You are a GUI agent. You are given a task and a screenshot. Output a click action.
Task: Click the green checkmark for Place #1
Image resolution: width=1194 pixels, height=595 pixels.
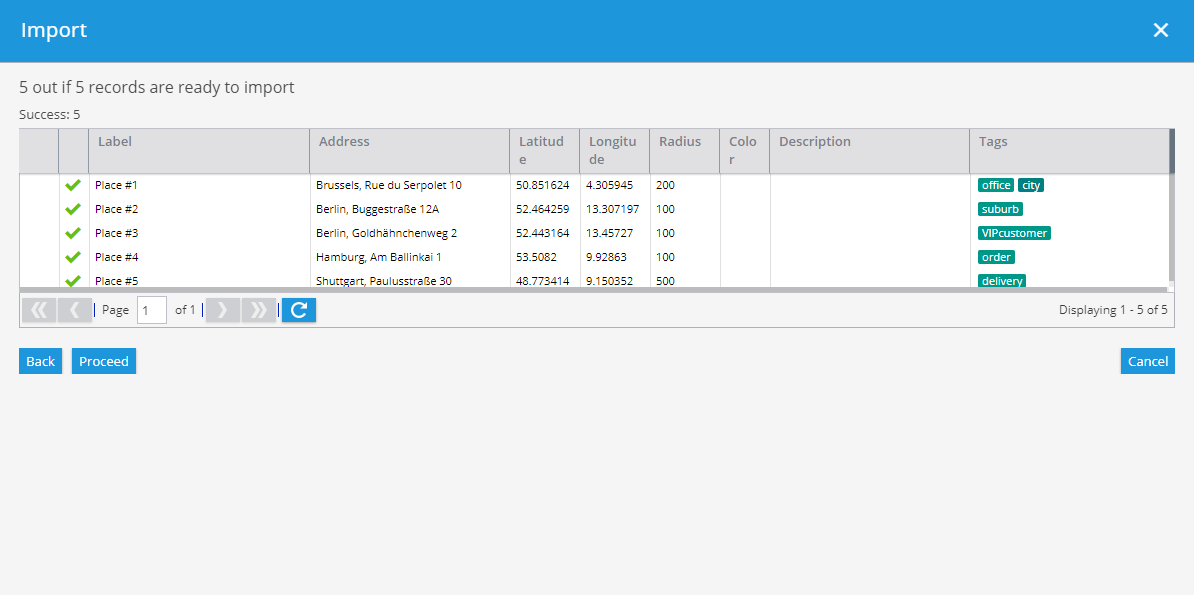[73, 185]
